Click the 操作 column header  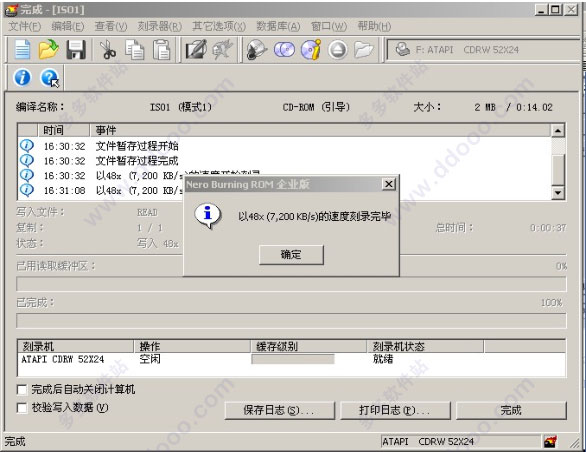tap(192, 346)
